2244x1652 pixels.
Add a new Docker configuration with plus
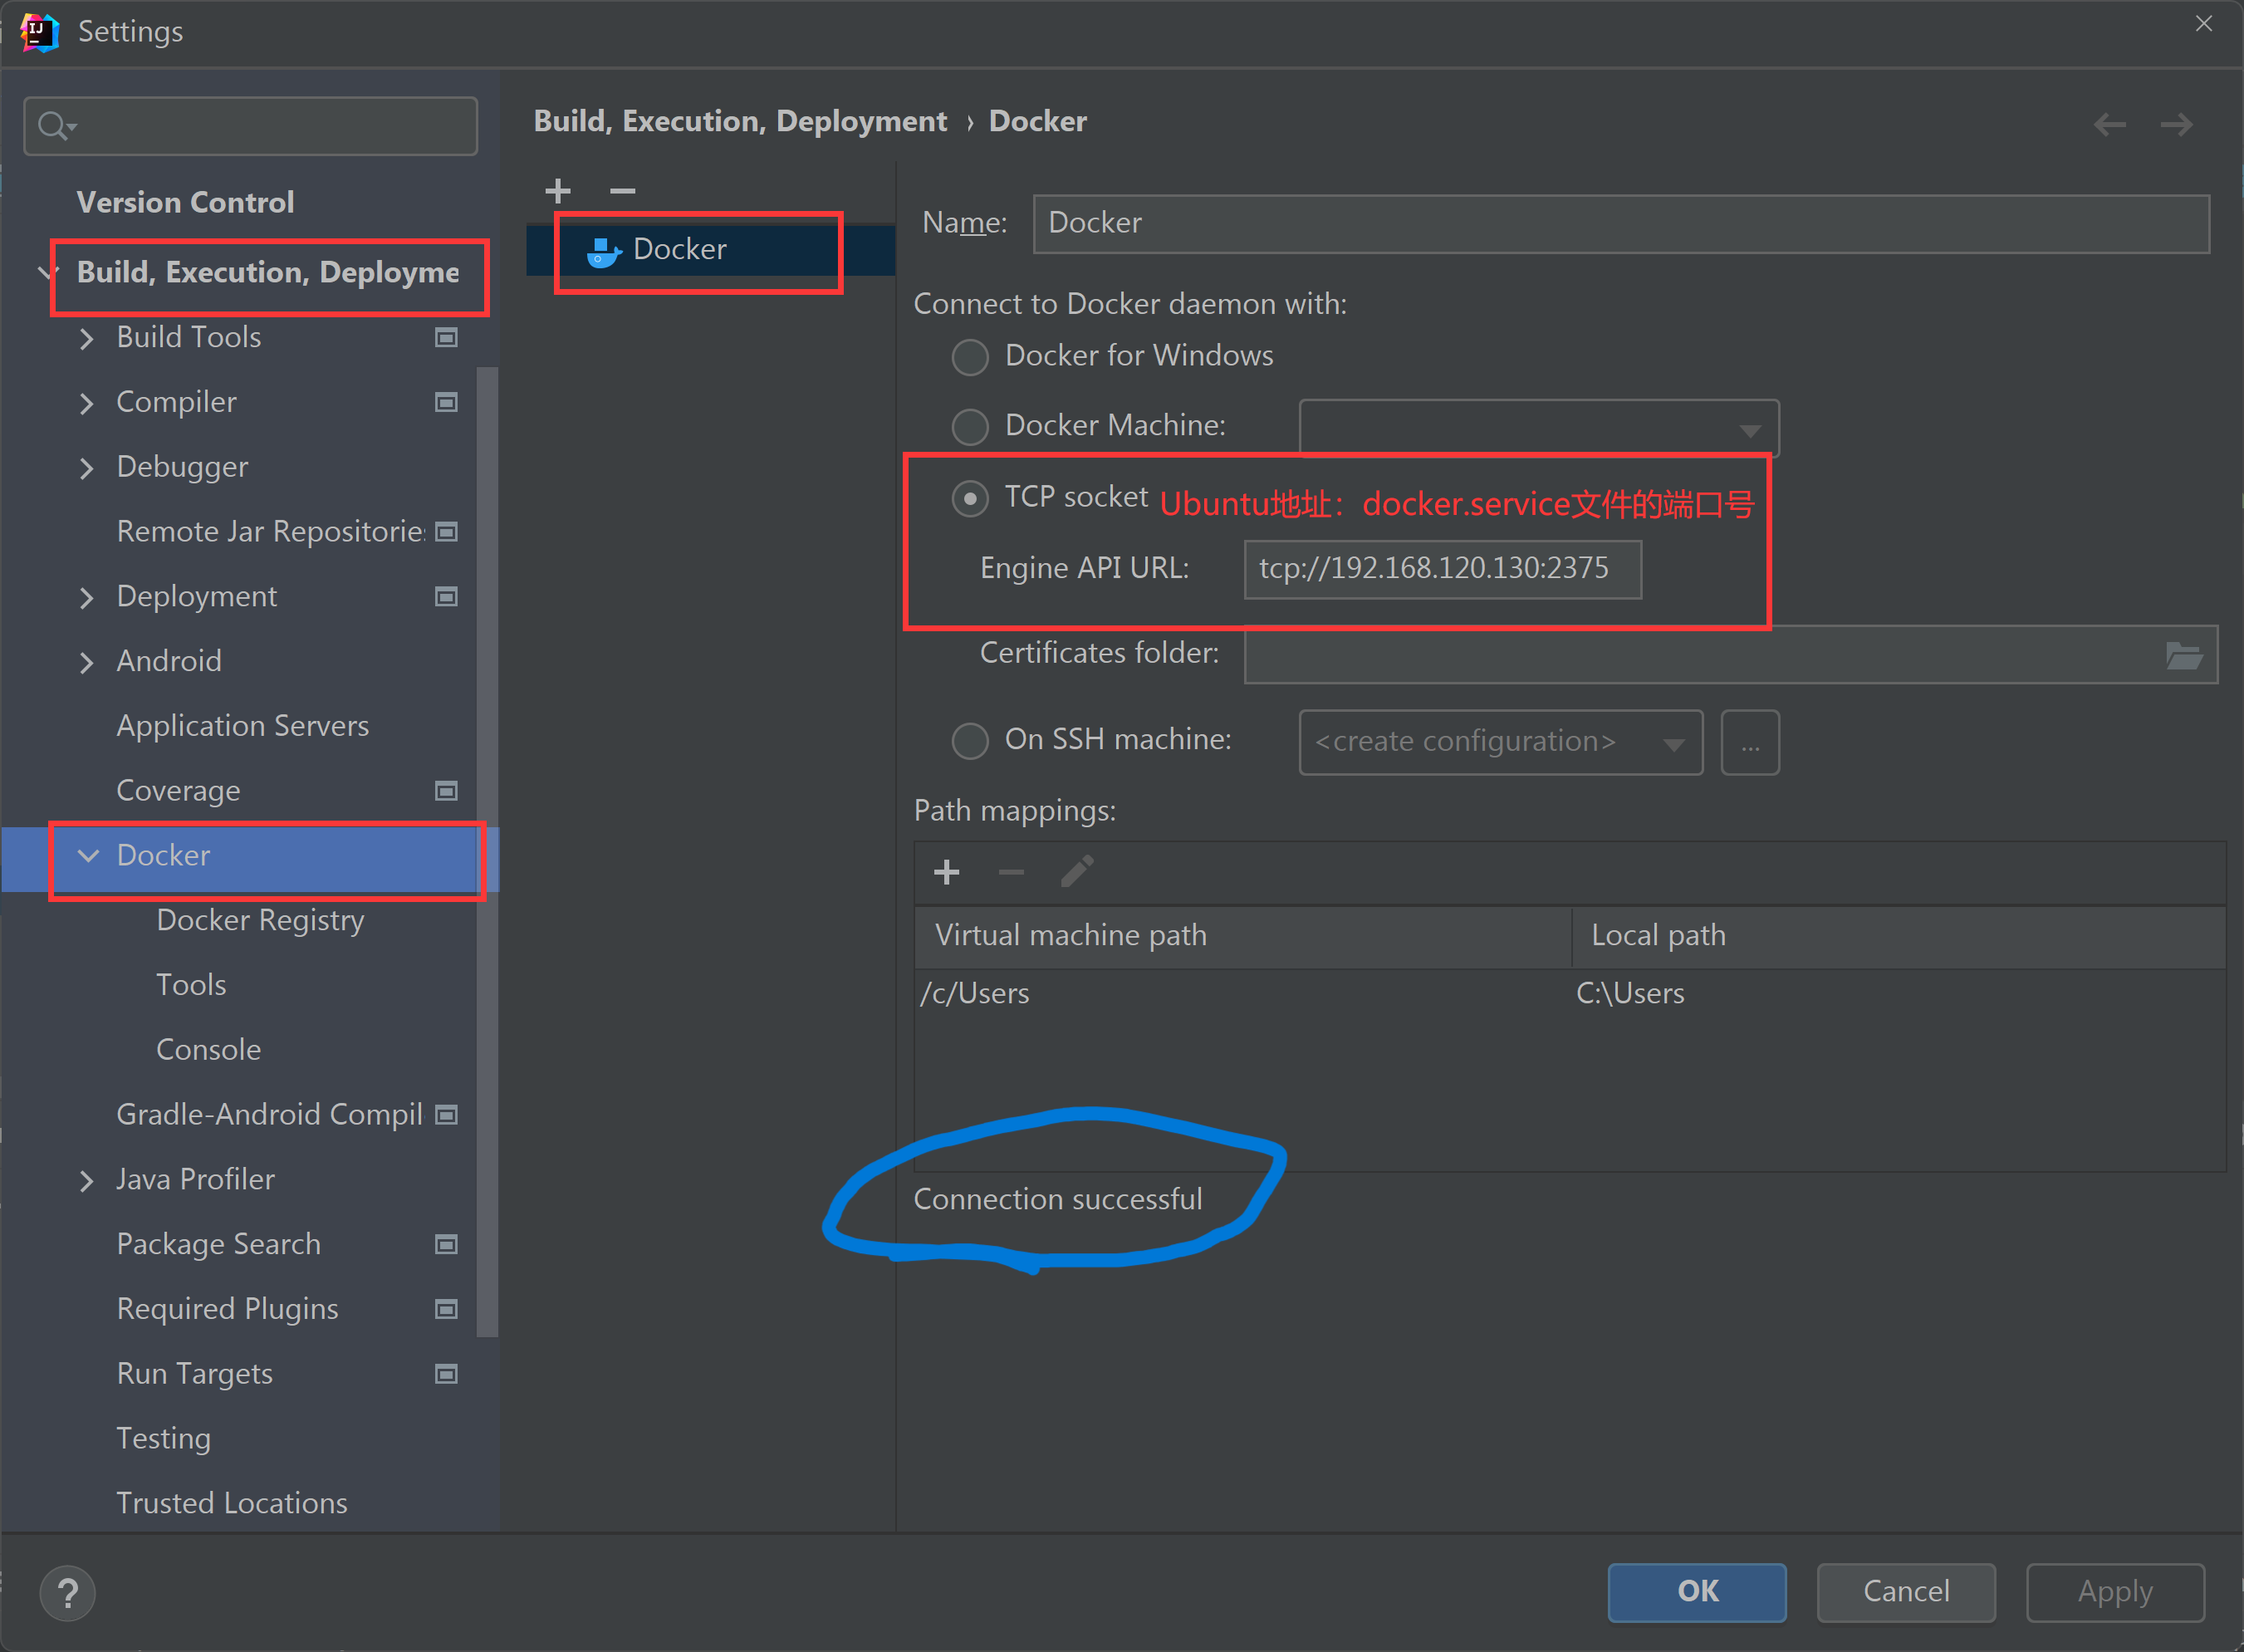coord(558,190)
